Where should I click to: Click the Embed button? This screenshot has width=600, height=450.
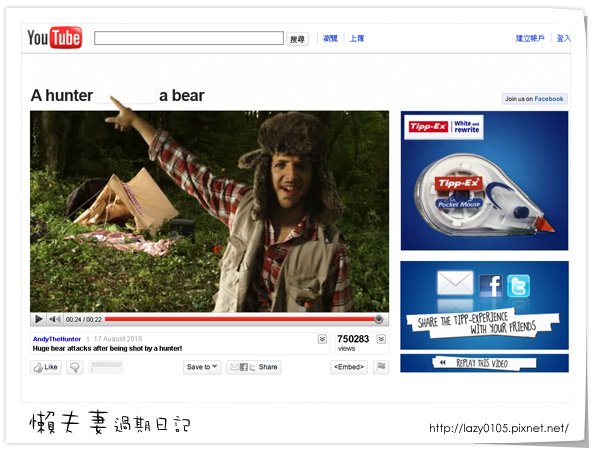[349, 367]
